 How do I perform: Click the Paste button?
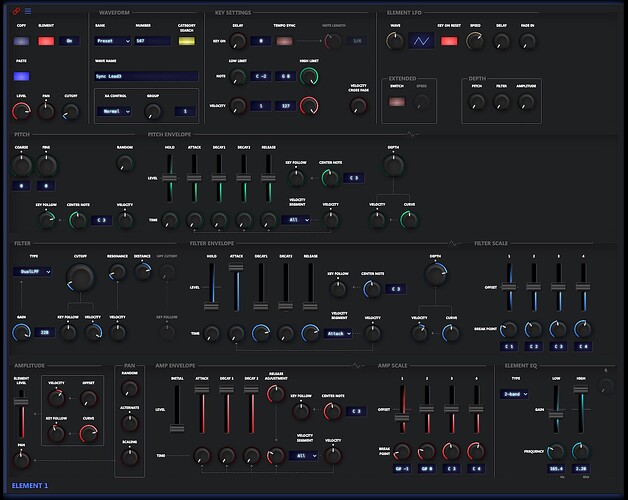(22, 76)
